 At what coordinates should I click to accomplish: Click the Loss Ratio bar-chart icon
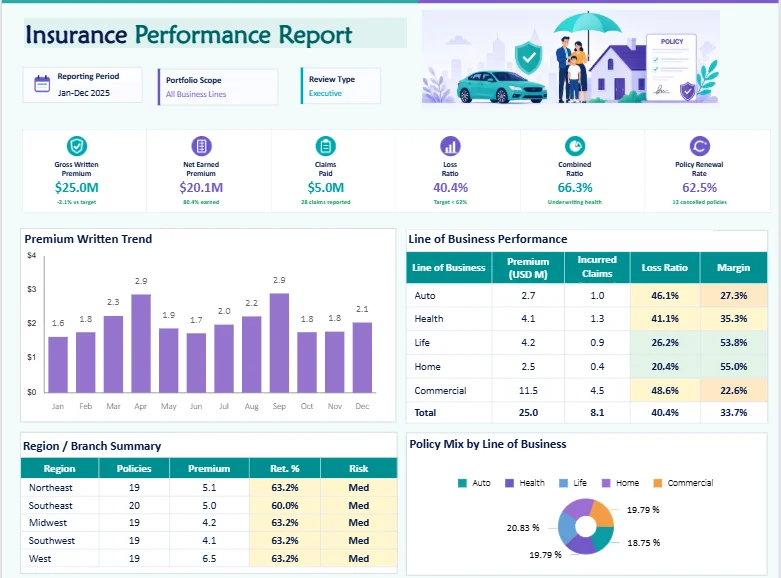pyautogui.click(x=450, y=146)
